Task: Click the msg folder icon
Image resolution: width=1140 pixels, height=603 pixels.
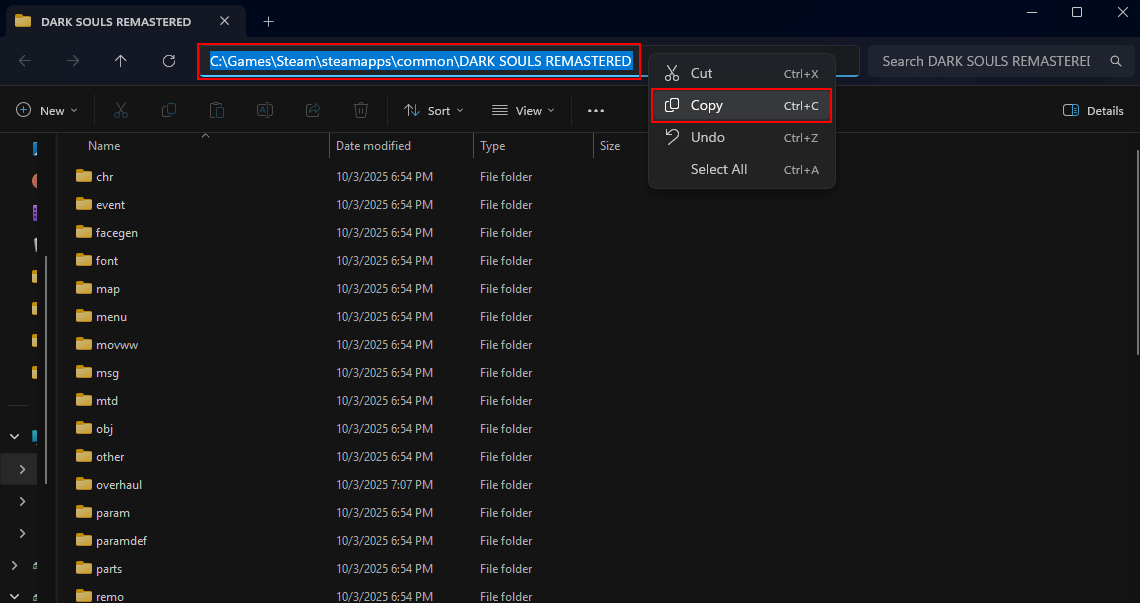Action: (84, 372)
